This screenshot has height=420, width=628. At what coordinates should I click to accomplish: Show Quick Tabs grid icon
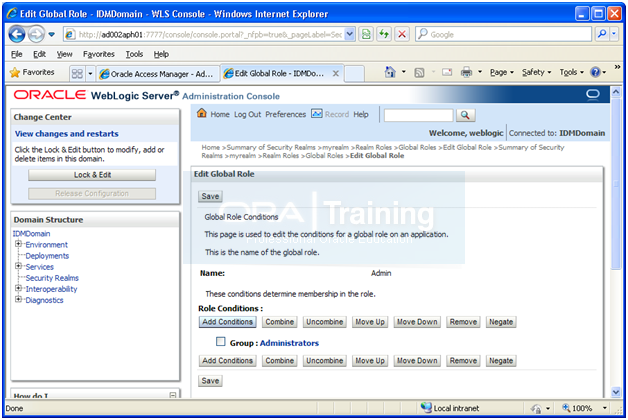(77, 74)
